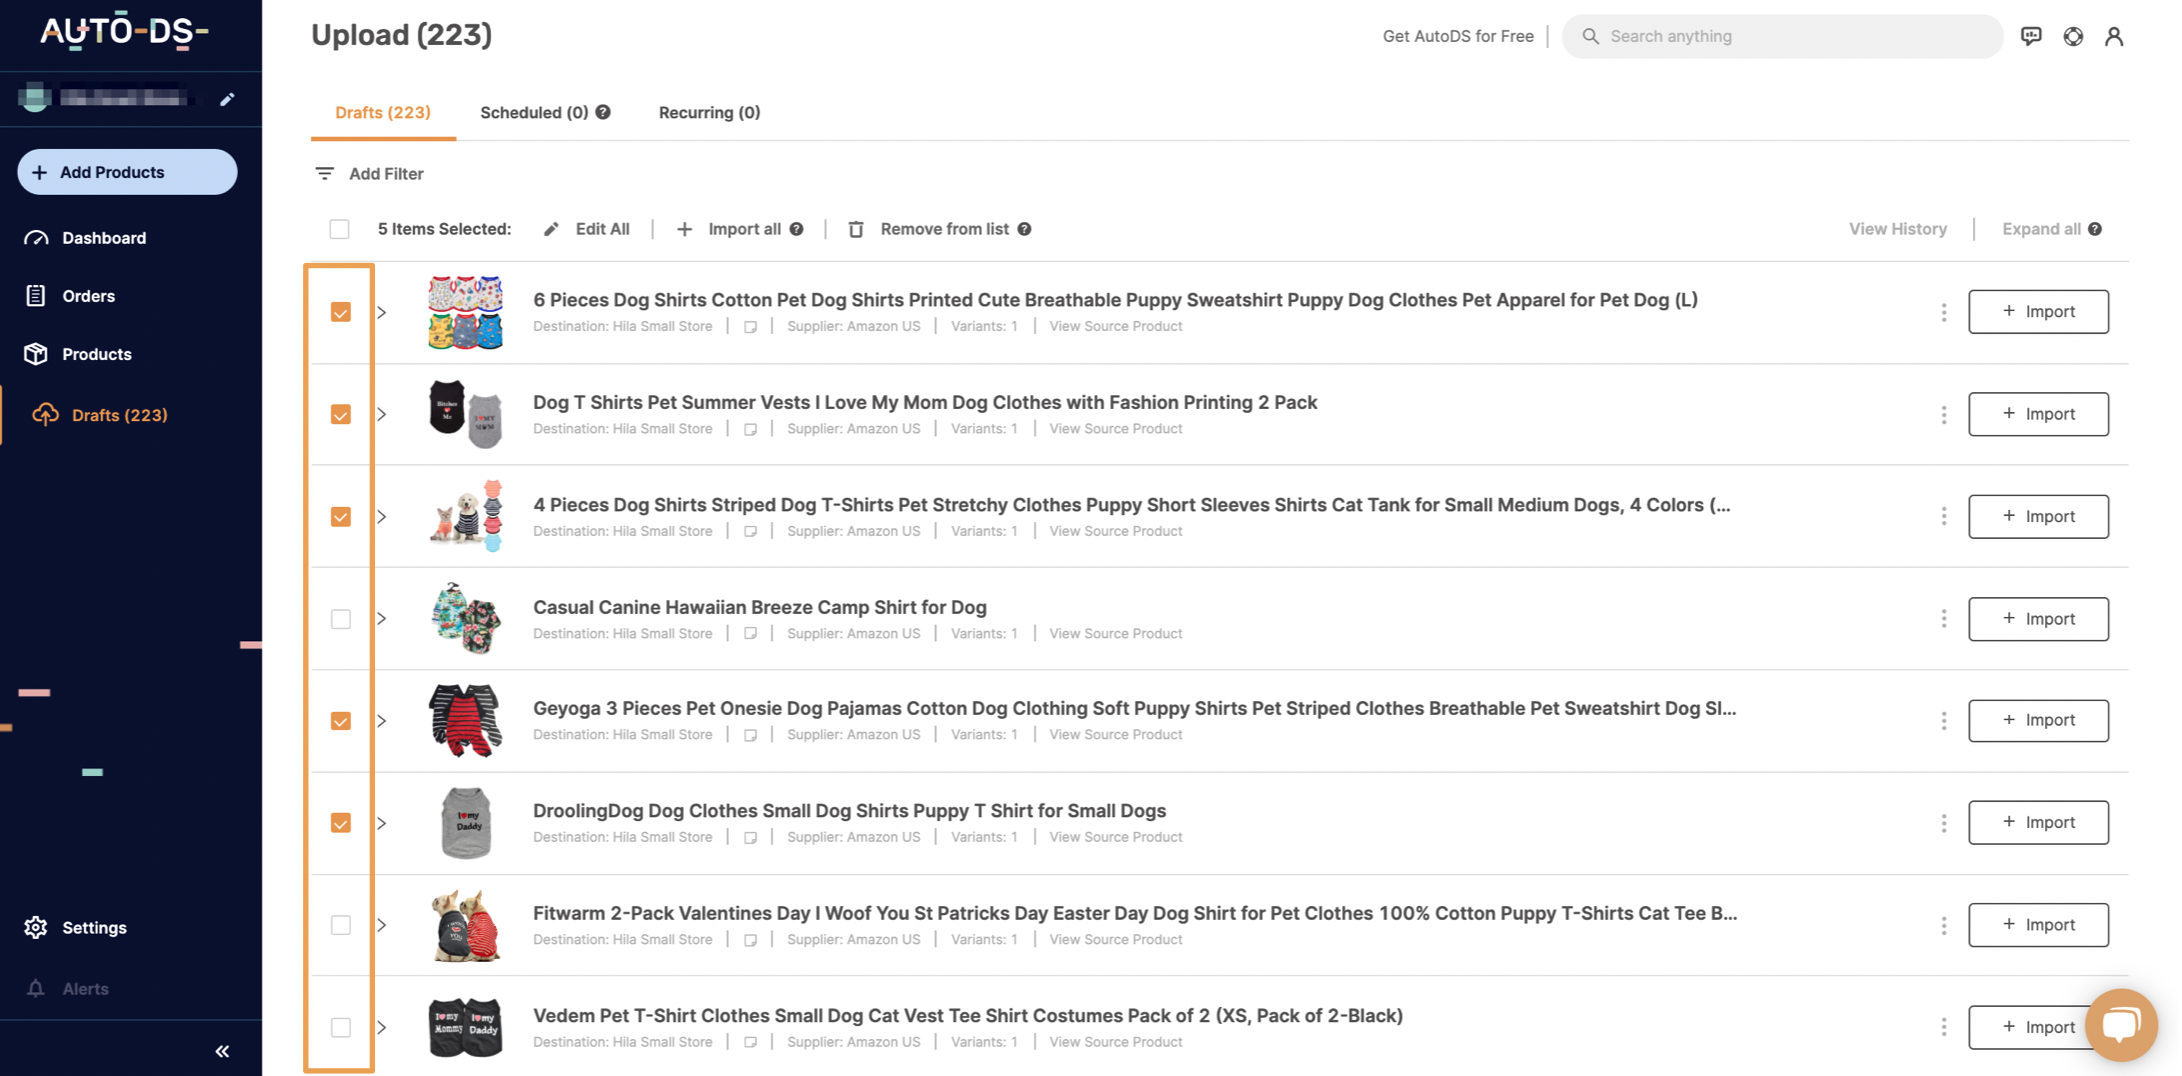The width and height of the screenshot is (2182, 1076).
Task: Toggle the select-all checkbox
Action: pyautogui.click(x=340, y=229)
